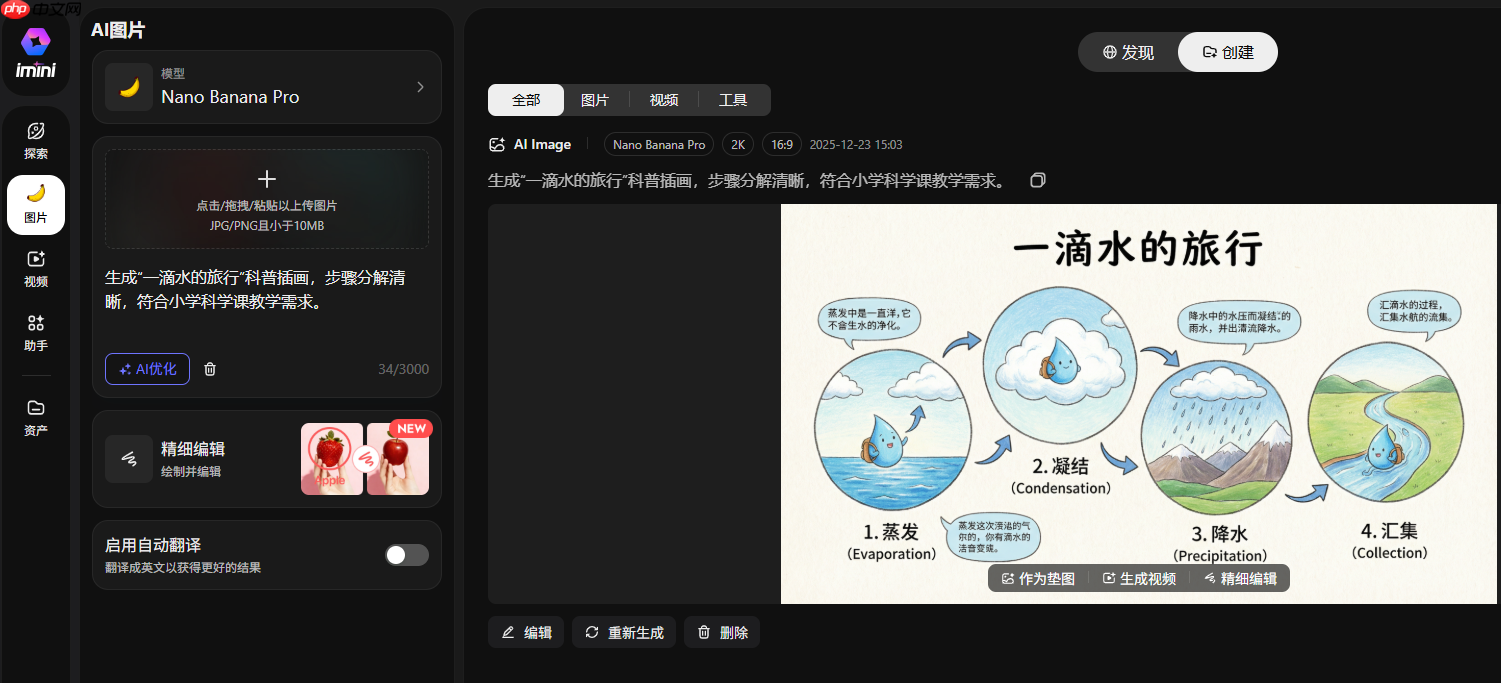Click the imini logo
The image size is (1501, 683).
35,52
